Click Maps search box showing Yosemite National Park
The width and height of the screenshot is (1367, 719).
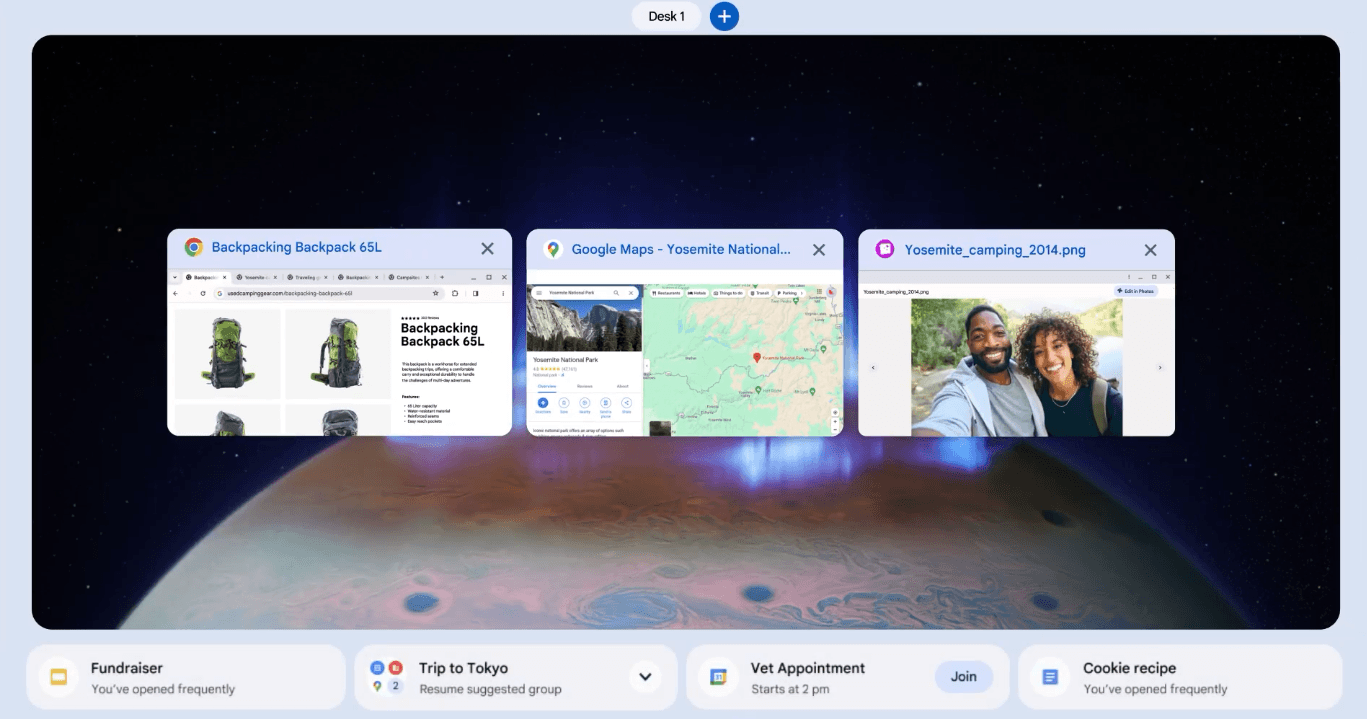[x=585, y=293]
